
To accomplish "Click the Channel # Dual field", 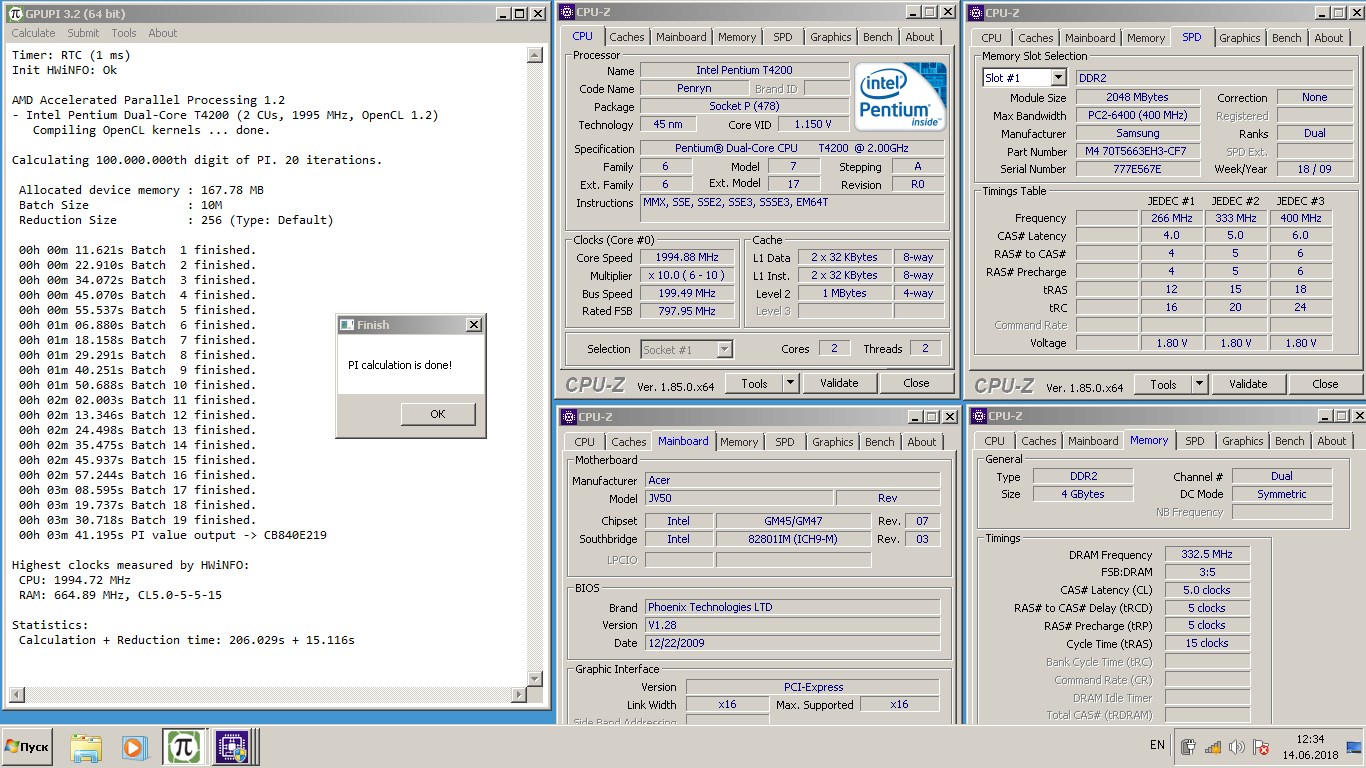I will coord(1282,477).
